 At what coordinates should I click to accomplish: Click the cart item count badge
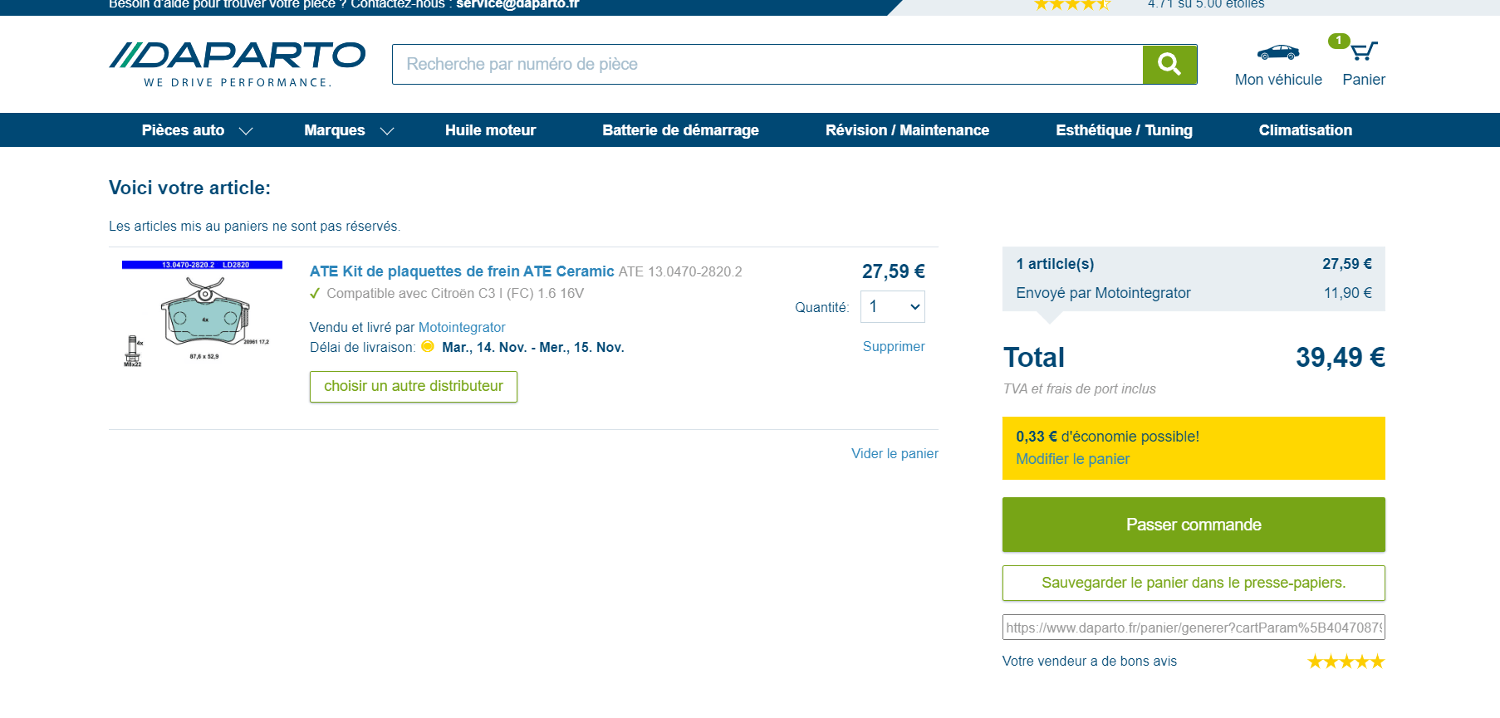click(1338, 41)
